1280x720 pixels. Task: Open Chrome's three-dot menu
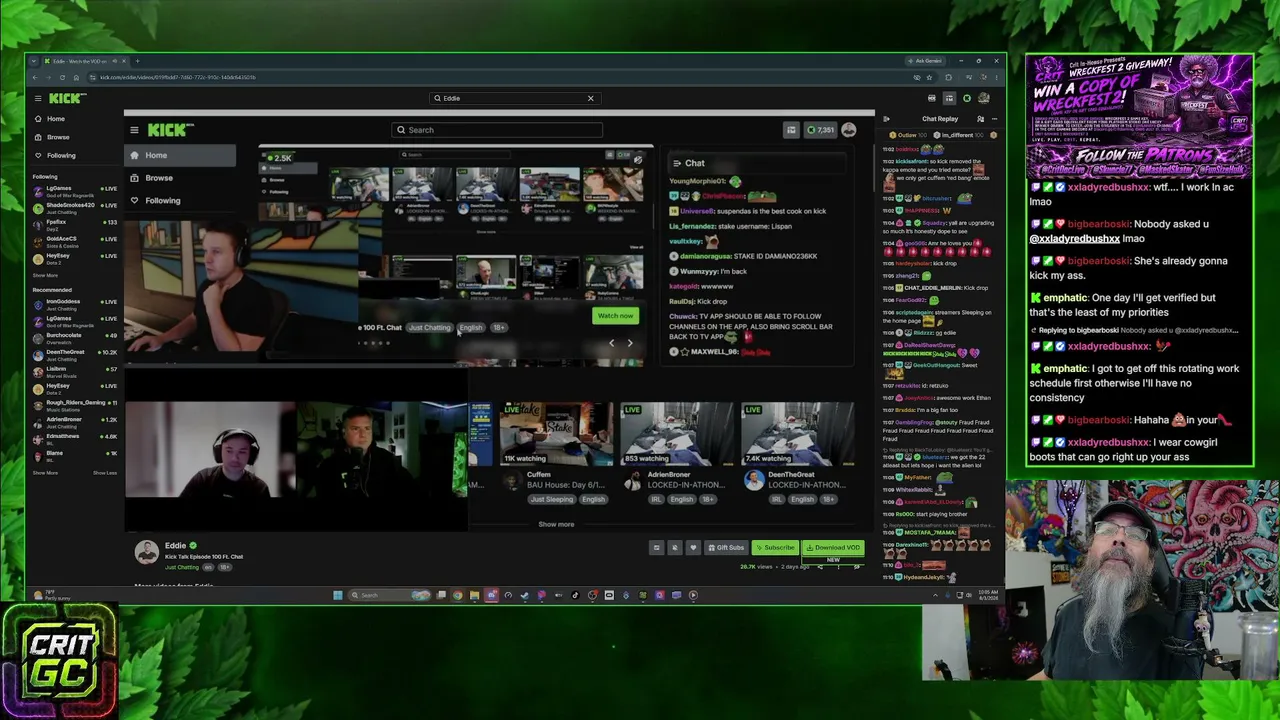995,77
